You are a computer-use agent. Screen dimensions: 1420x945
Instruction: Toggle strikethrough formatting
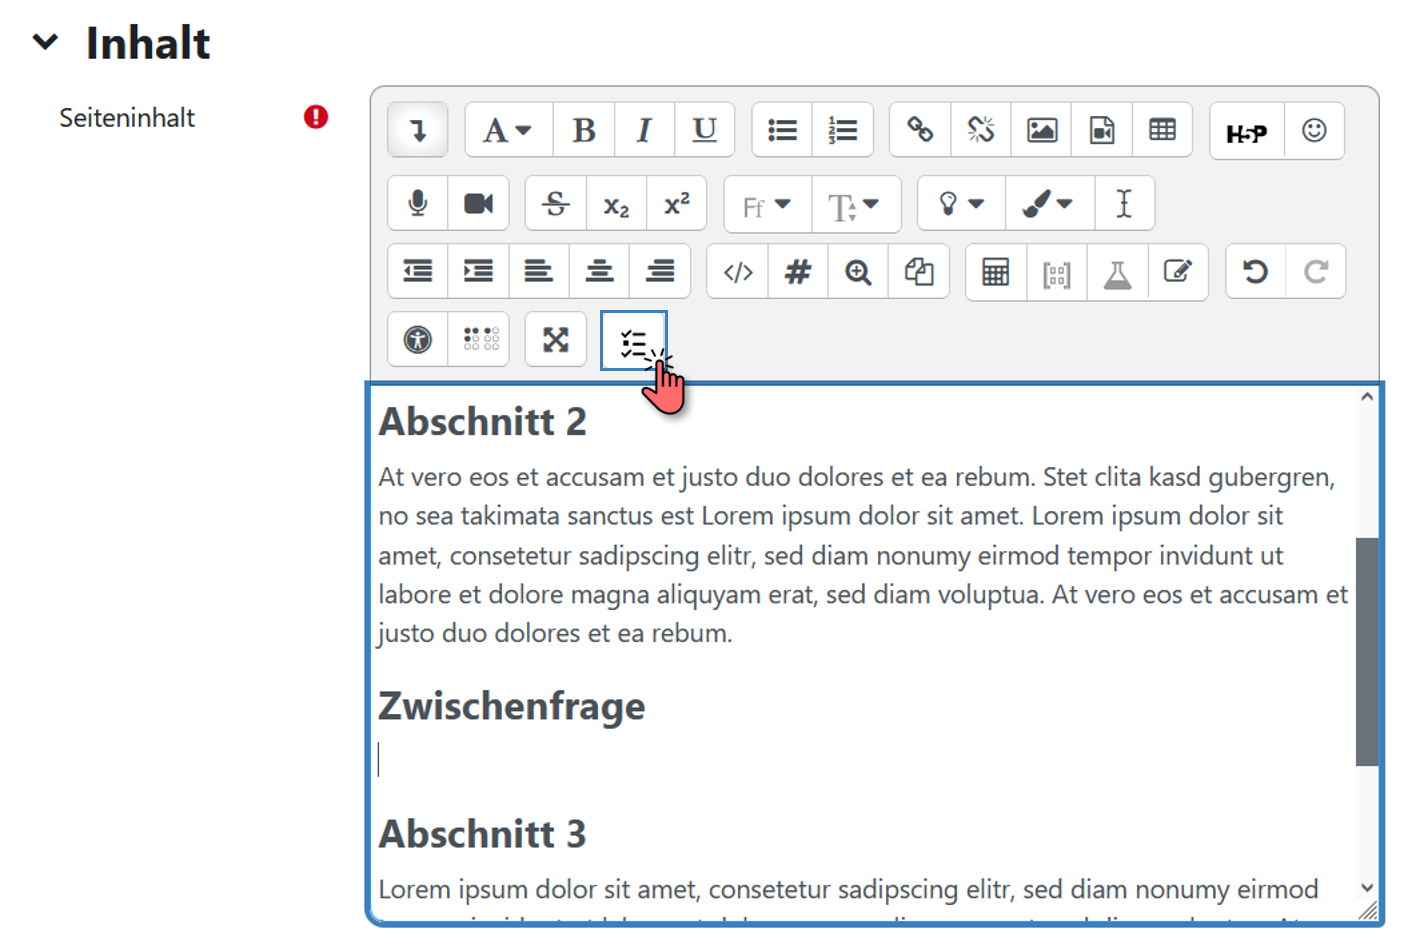coord(556,204)
